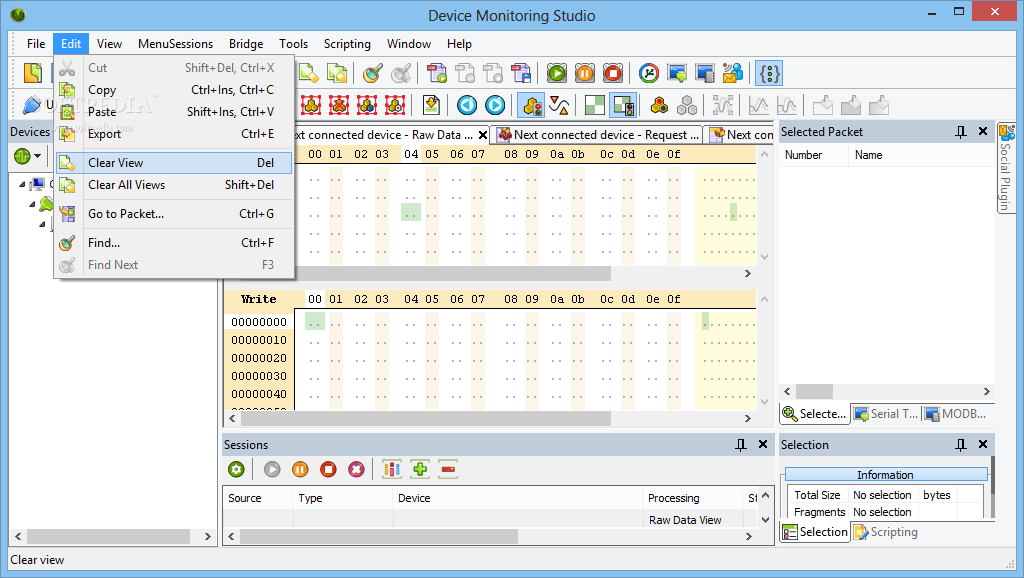Open the Social Plugin side tab
This screenshot has width=1024, height=578.
(1006, 169)
